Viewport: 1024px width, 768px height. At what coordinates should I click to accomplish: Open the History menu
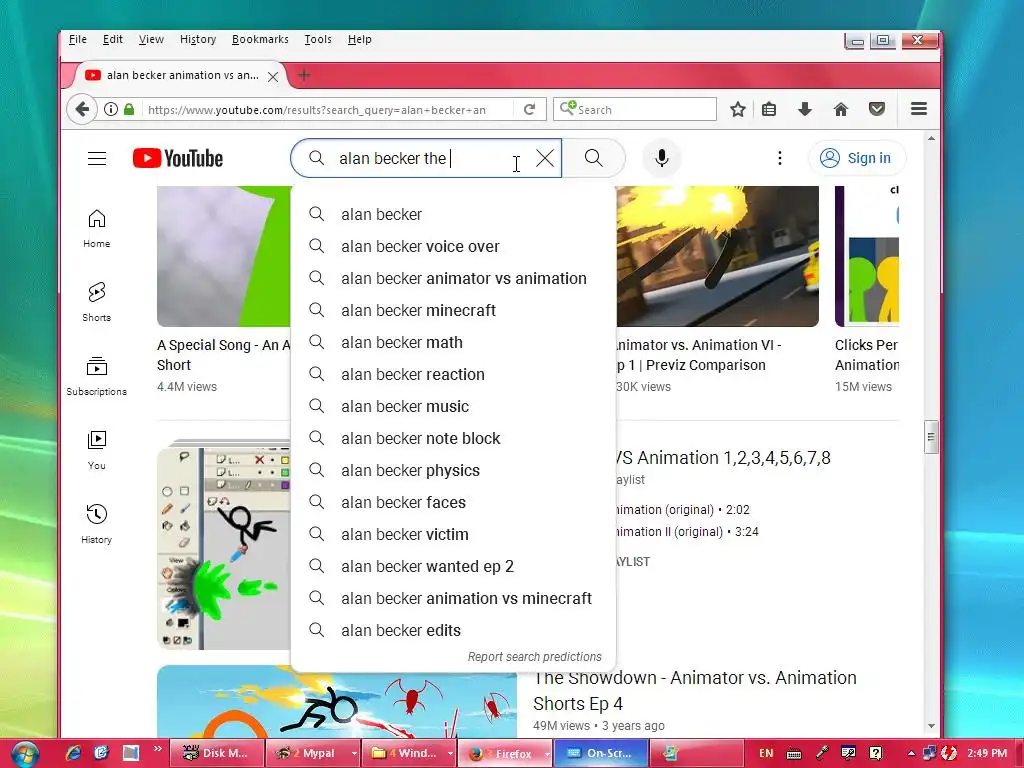(198, 39)
